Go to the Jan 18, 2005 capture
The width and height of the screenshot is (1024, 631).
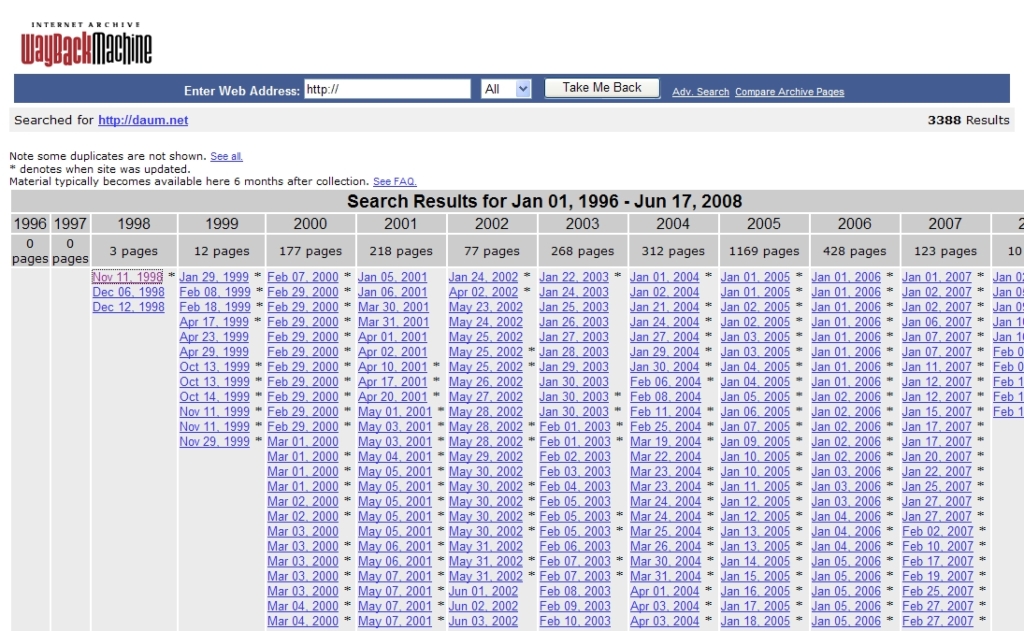[x=756, y=621]
